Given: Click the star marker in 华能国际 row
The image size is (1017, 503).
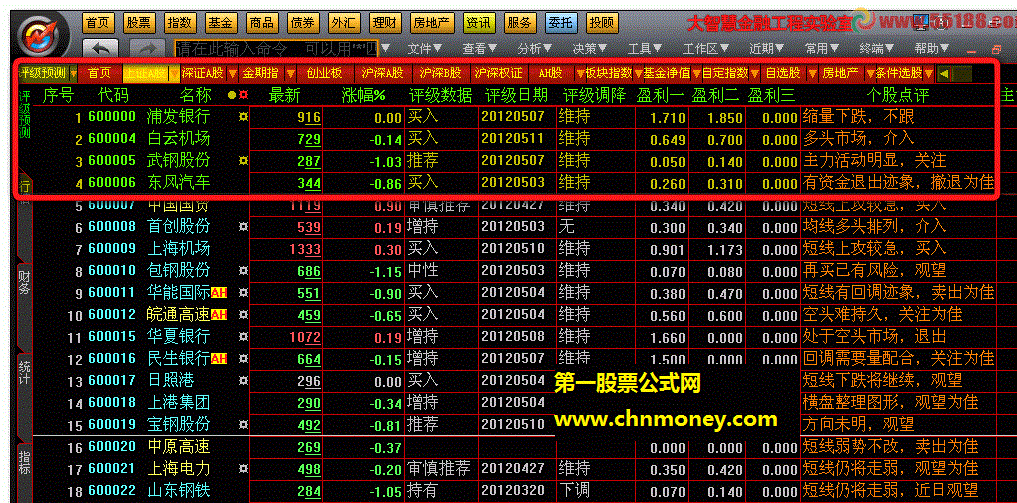Looking at the screenshot, I should pos(243,292).
